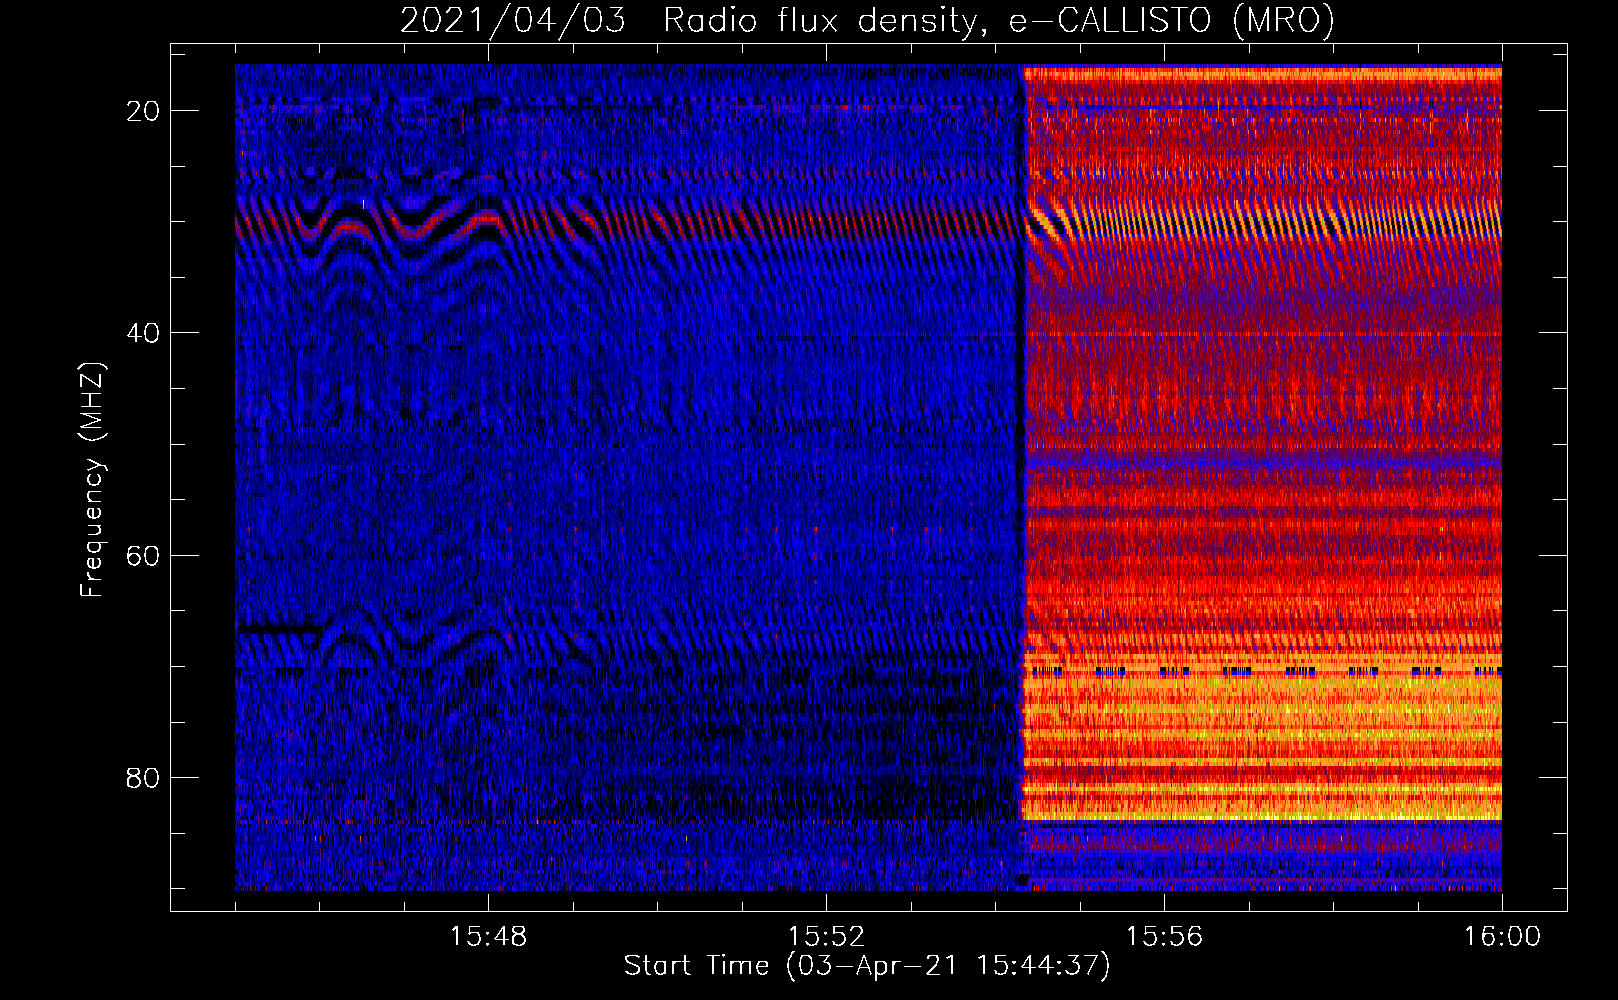This screenshot has width=1618, height=1000.
Task: Select the "60" frequency tick label
Action: coord(144,555)
